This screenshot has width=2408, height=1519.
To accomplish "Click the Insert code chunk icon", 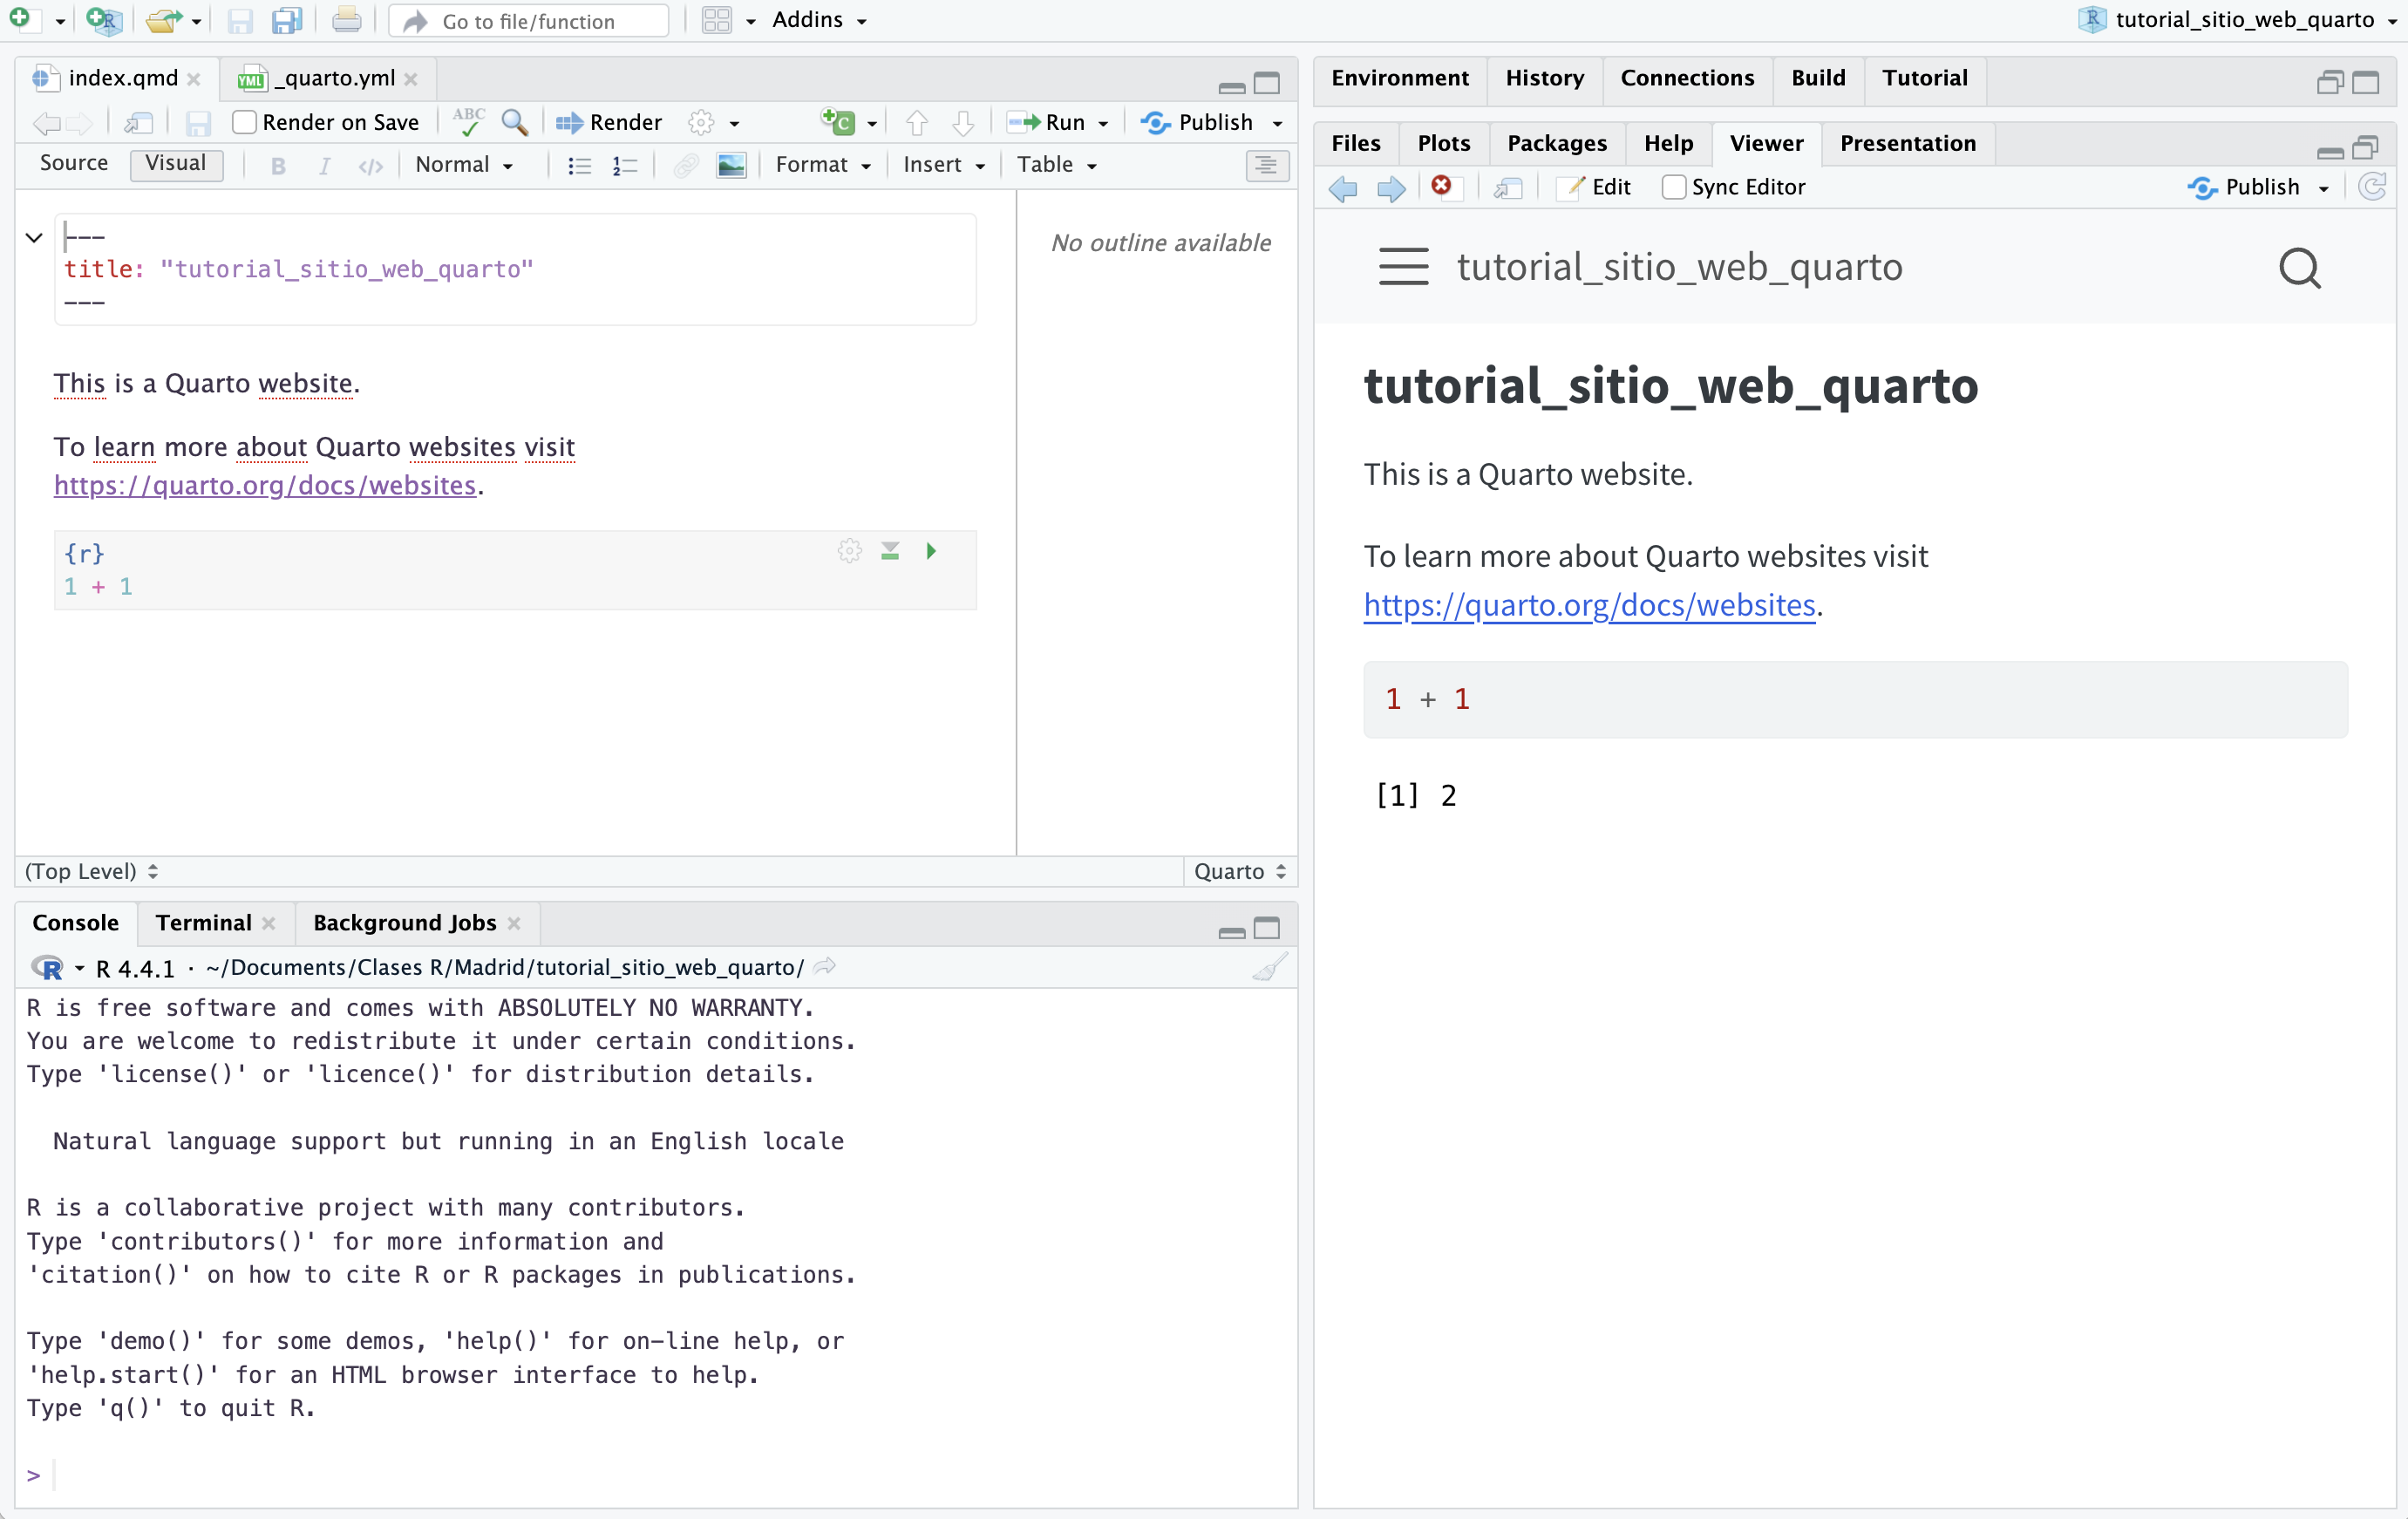I will click(x=838, y=122).
